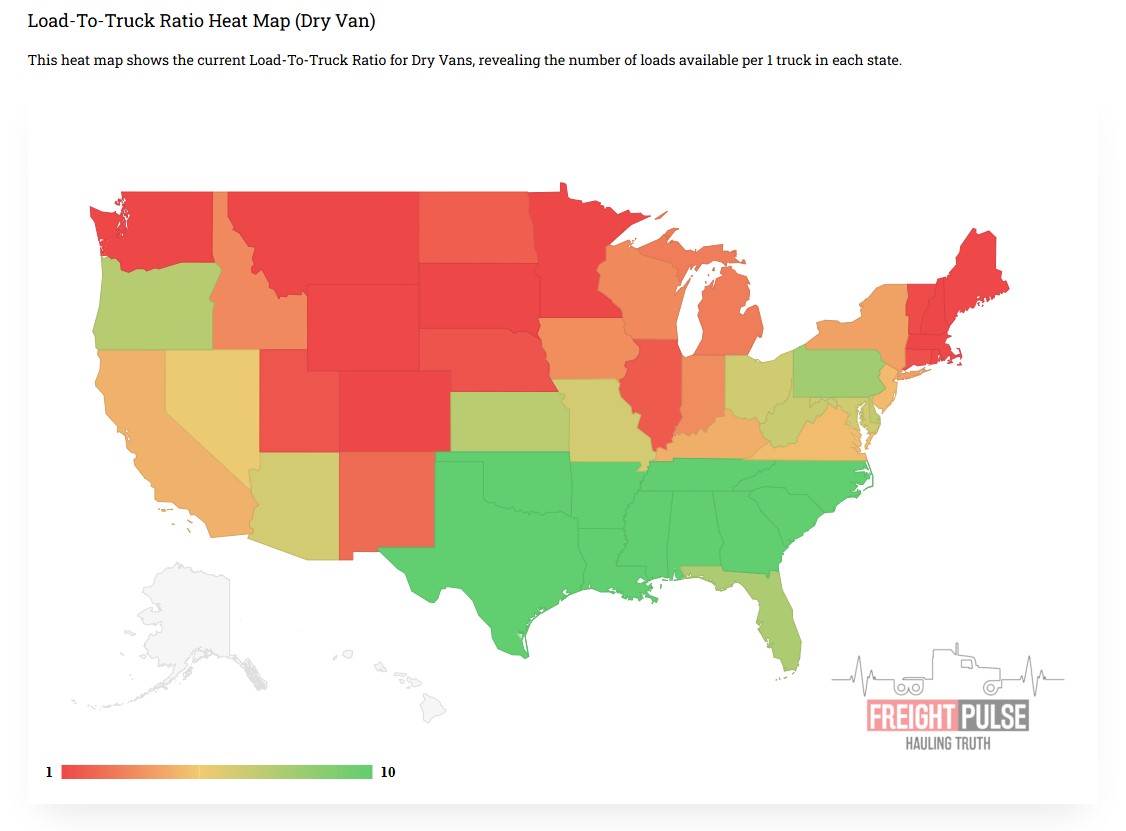Click the state of Colorado
The height and width of the screenshot is (831, 1126).
(393, 410)
